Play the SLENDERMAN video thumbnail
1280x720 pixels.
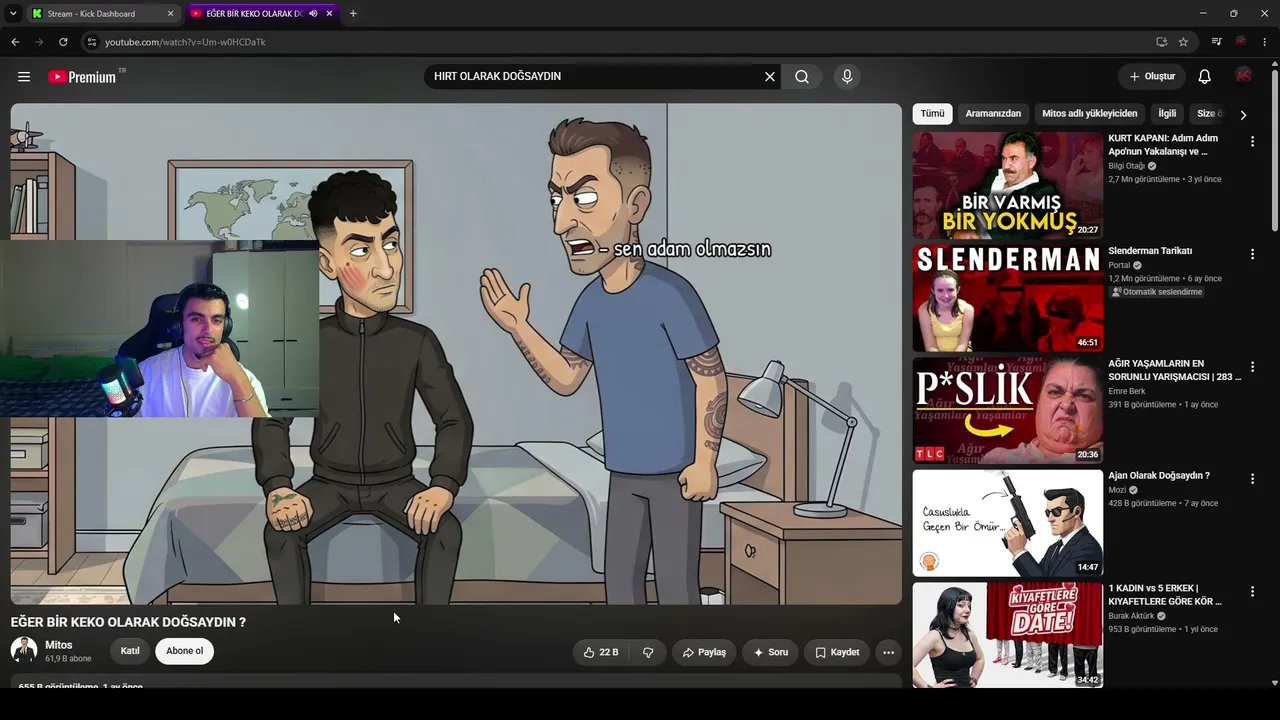[x=1008, y=298]
